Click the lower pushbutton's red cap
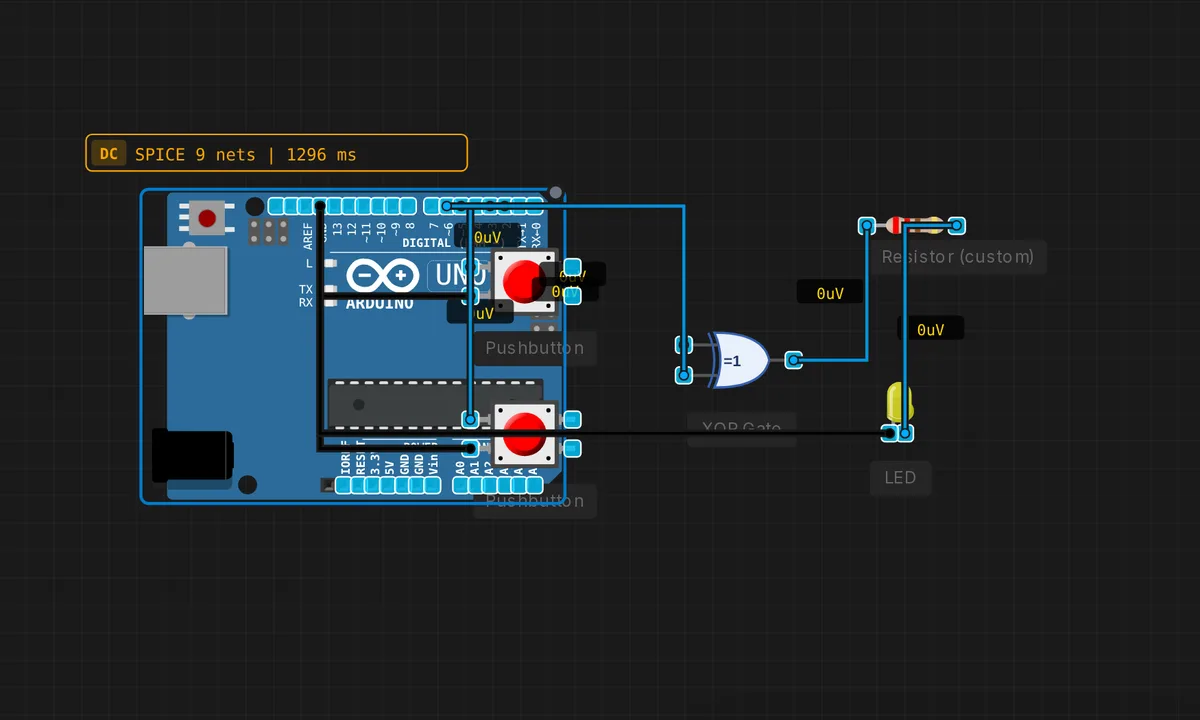The width and height of the screenshot is (1200, 720). 524,434
